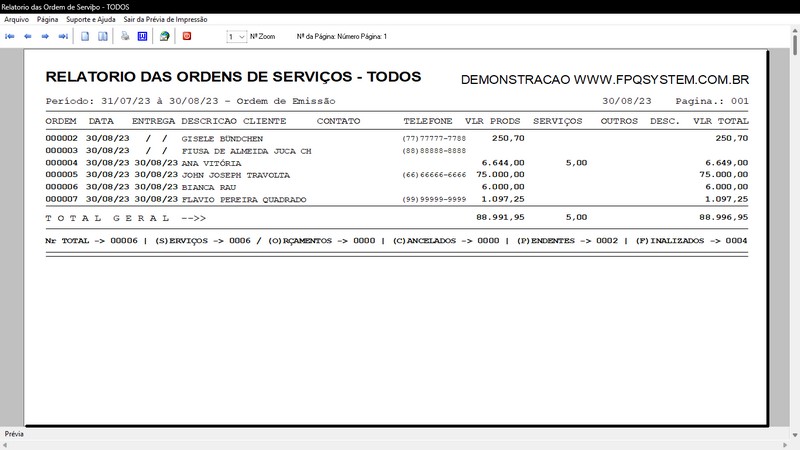Click phone (99)99999-9999
Screen dimensions: 800x450
(434, 199)
